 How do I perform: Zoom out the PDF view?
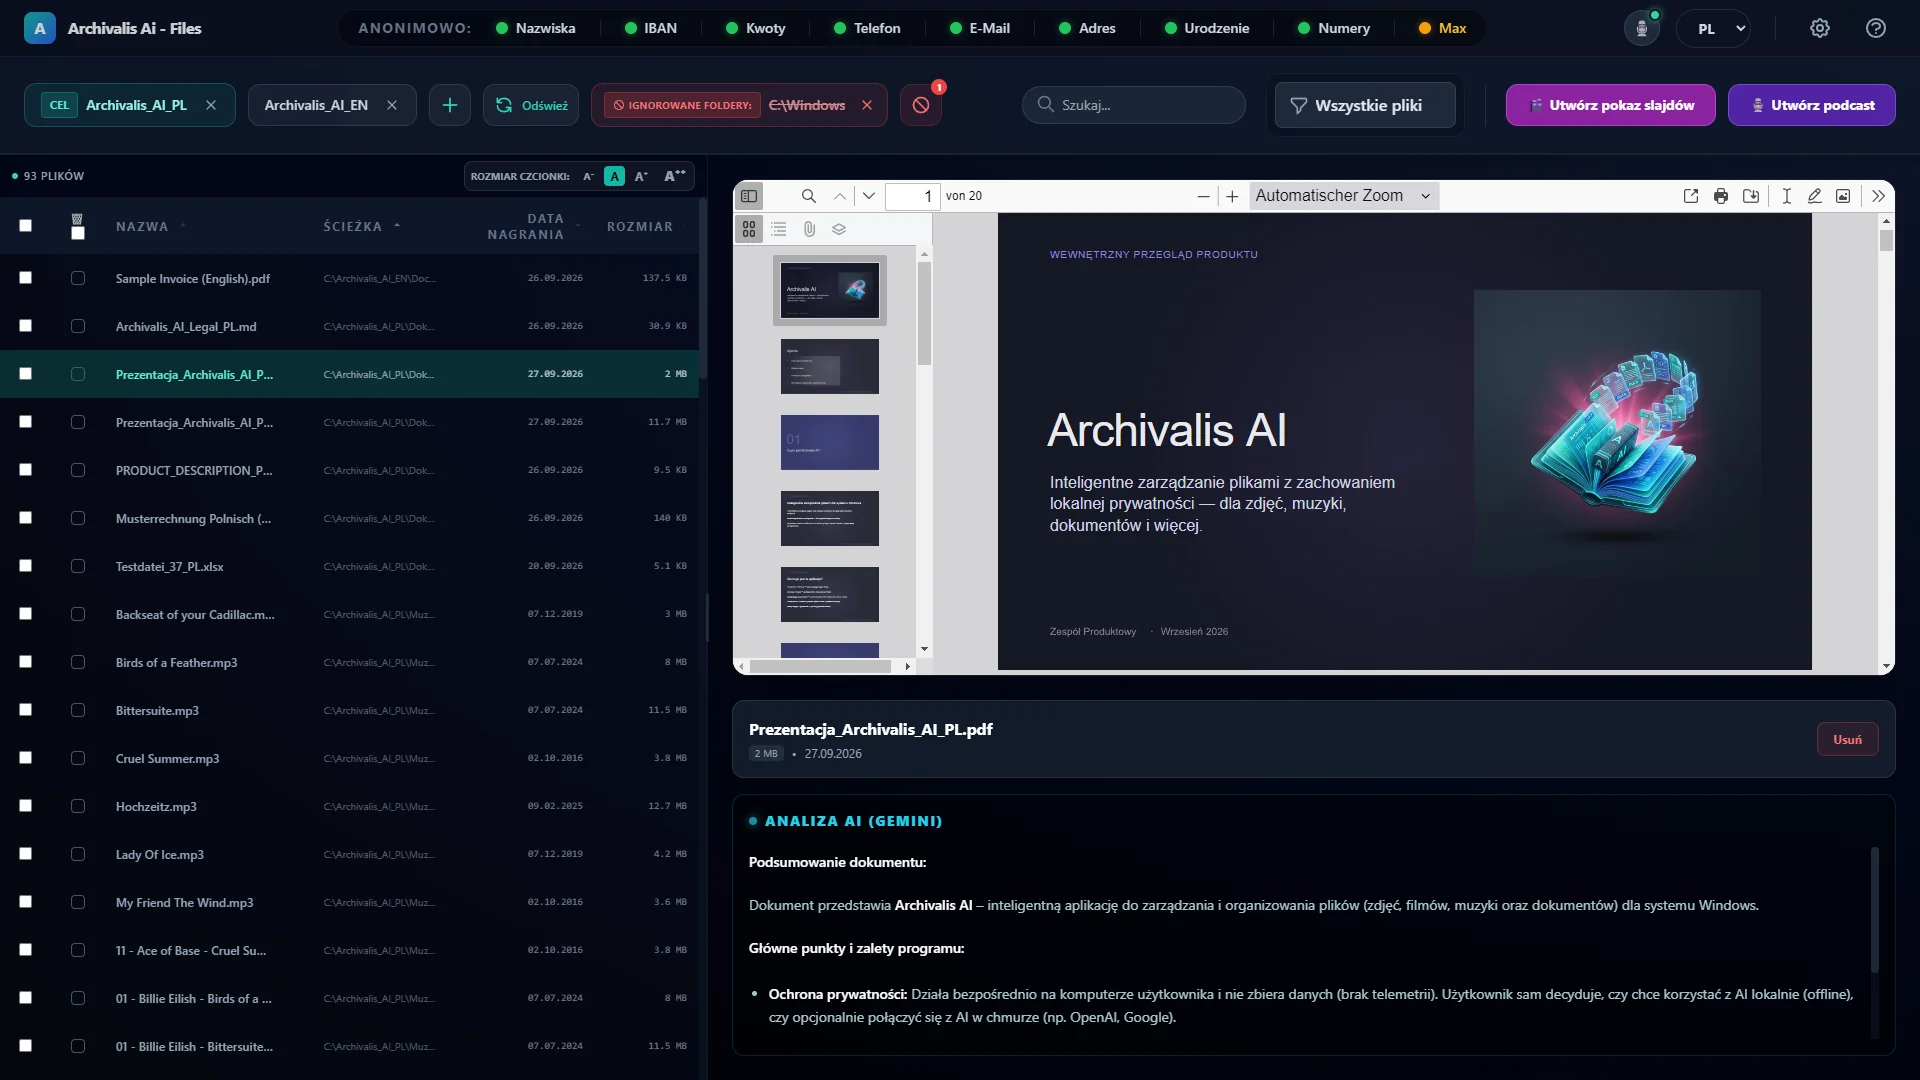tap(1203, 196)
